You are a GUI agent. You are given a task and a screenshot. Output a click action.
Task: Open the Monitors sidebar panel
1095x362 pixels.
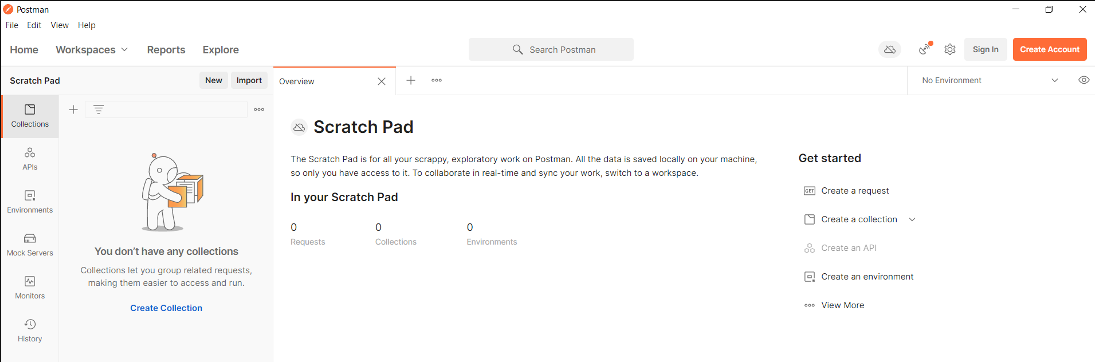[x=29, y=287]
